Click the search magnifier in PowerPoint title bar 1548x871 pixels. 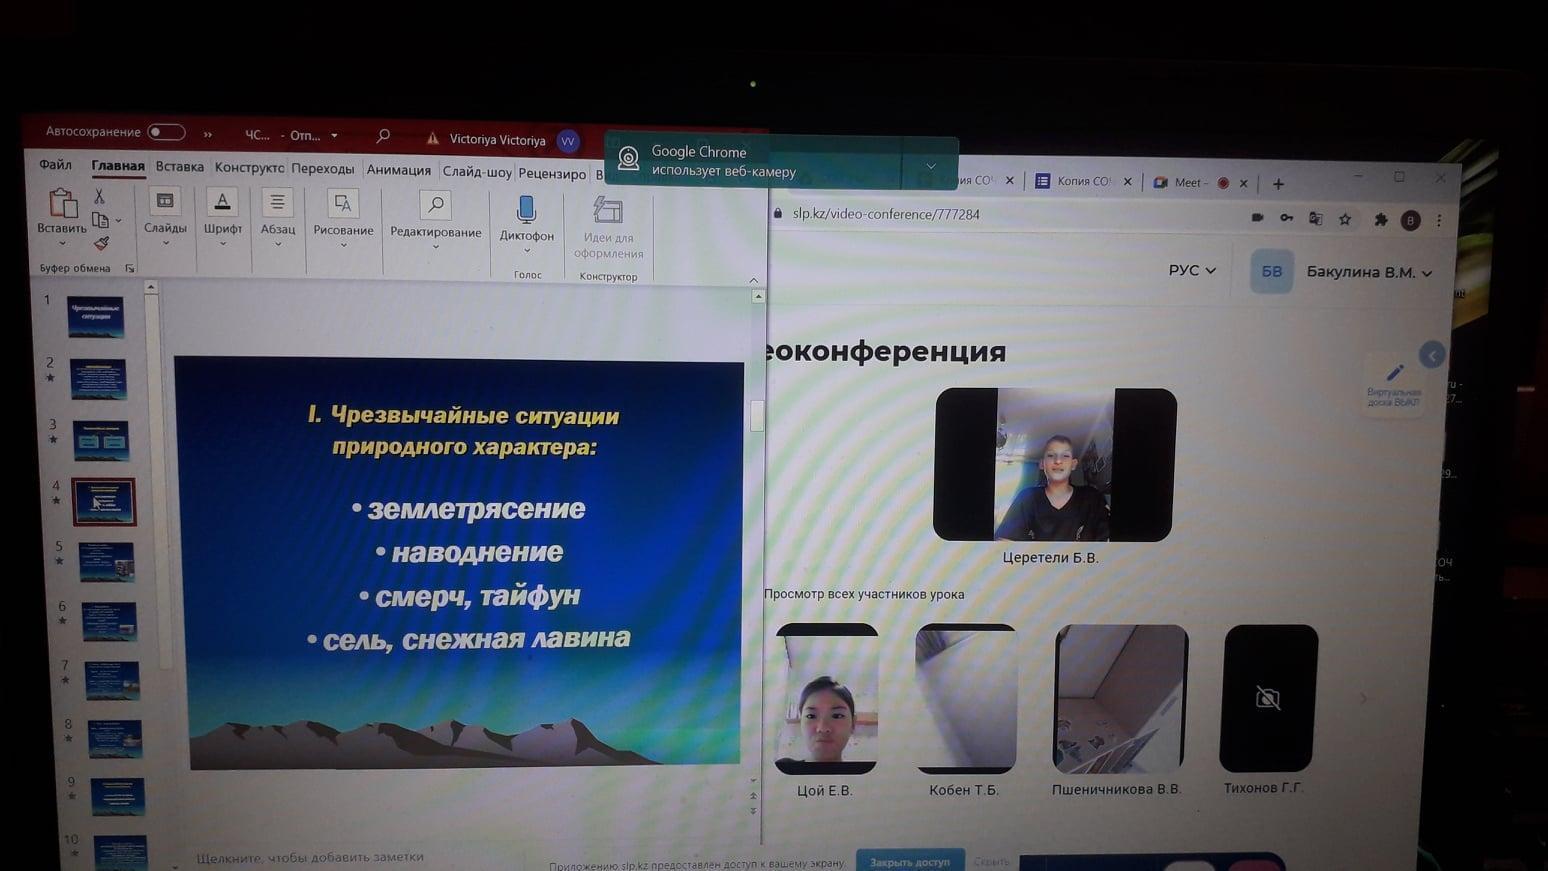pos(383,136)
